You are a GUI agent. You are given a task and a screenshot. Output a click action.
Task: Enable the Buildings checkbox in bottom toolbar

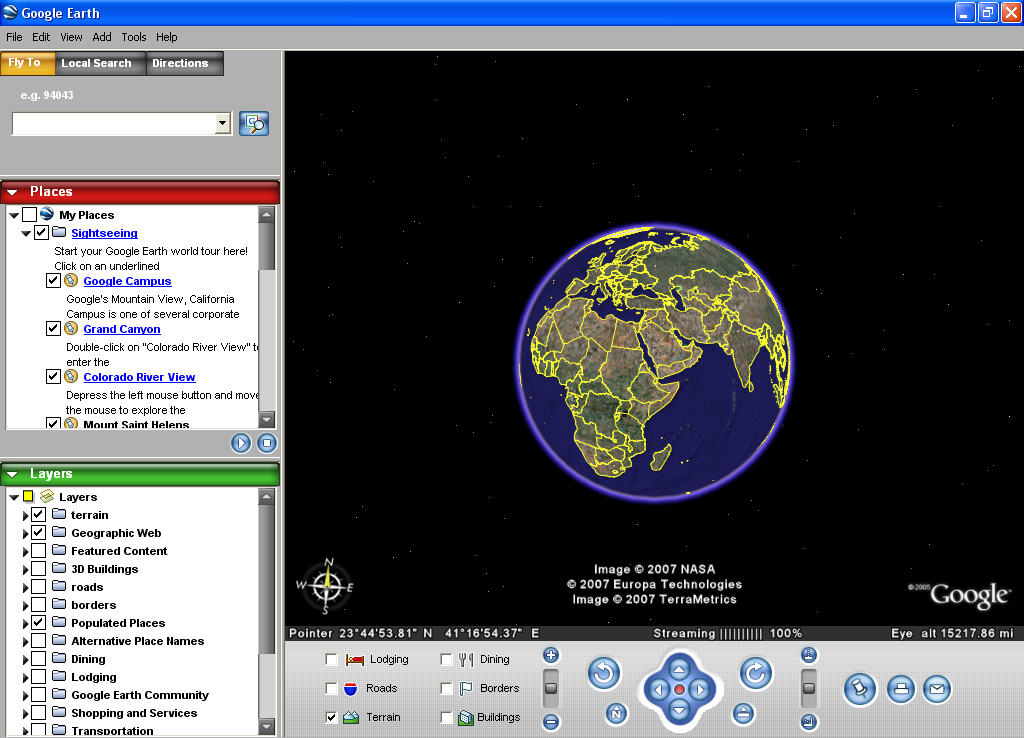[x=446, y=717]
